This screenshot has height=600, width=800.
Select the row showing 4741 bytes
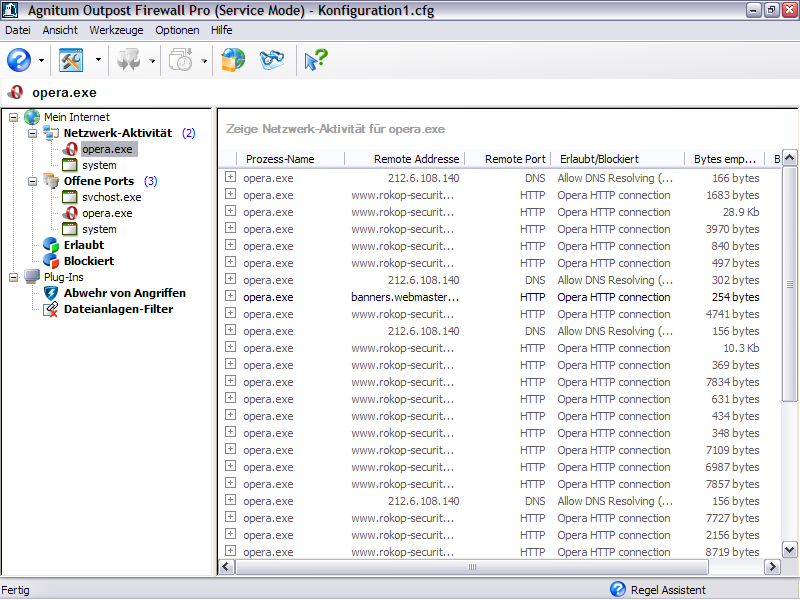(x=500, y=314)
